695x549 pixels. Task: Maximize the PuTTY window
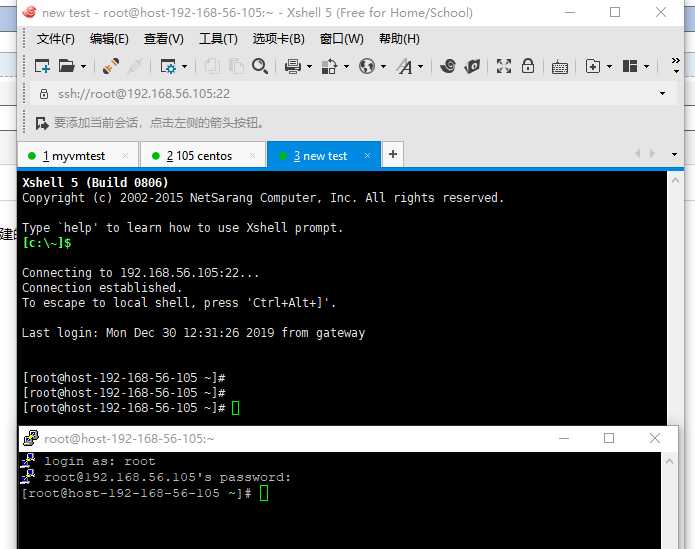609,438
